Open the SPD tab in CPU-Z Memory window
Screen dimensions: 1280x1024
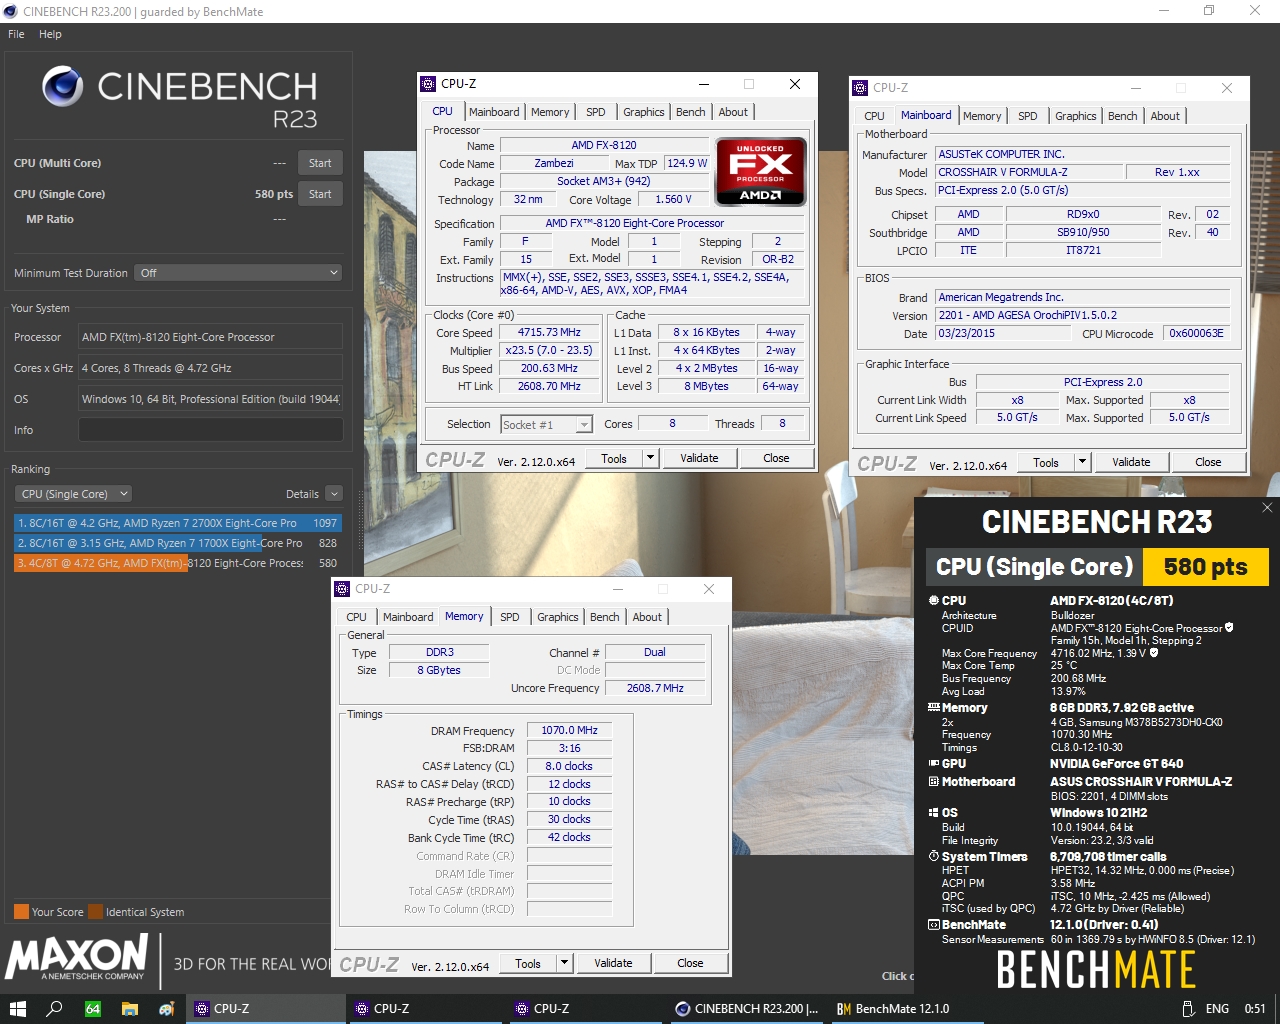click(x=510, y=617)
